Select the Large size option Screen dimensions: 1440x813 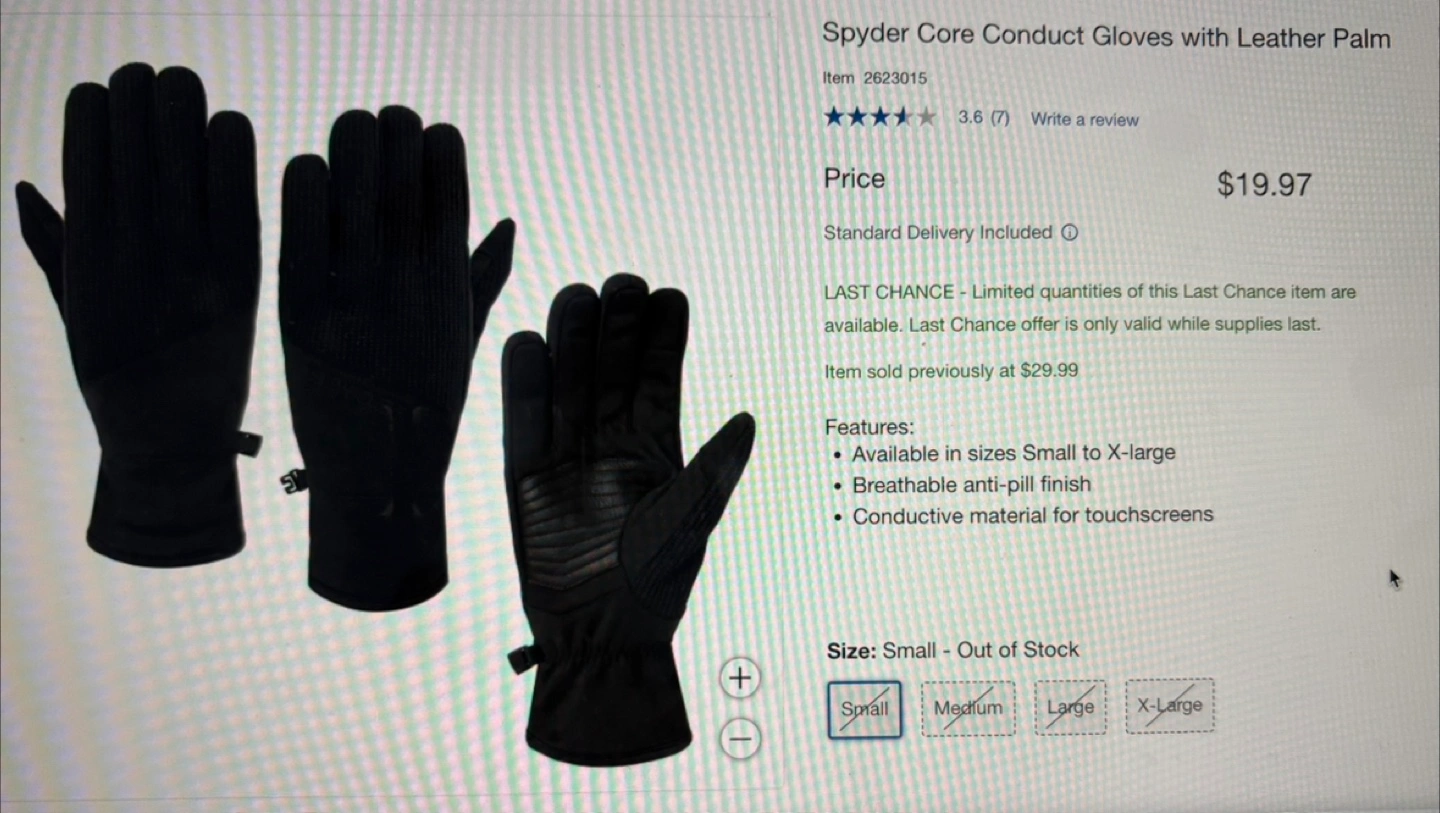[x=1071, y=707]
